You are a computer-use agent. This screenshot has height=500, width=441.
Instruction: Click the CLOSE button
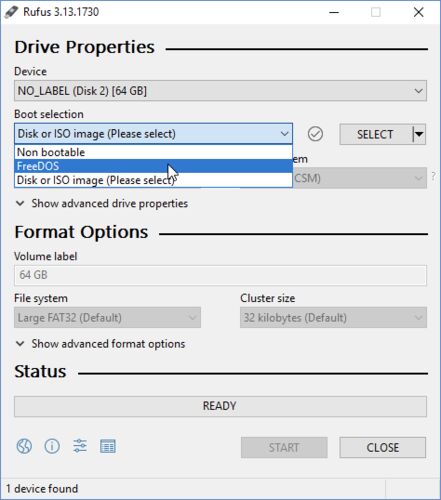tap(383, 447)
